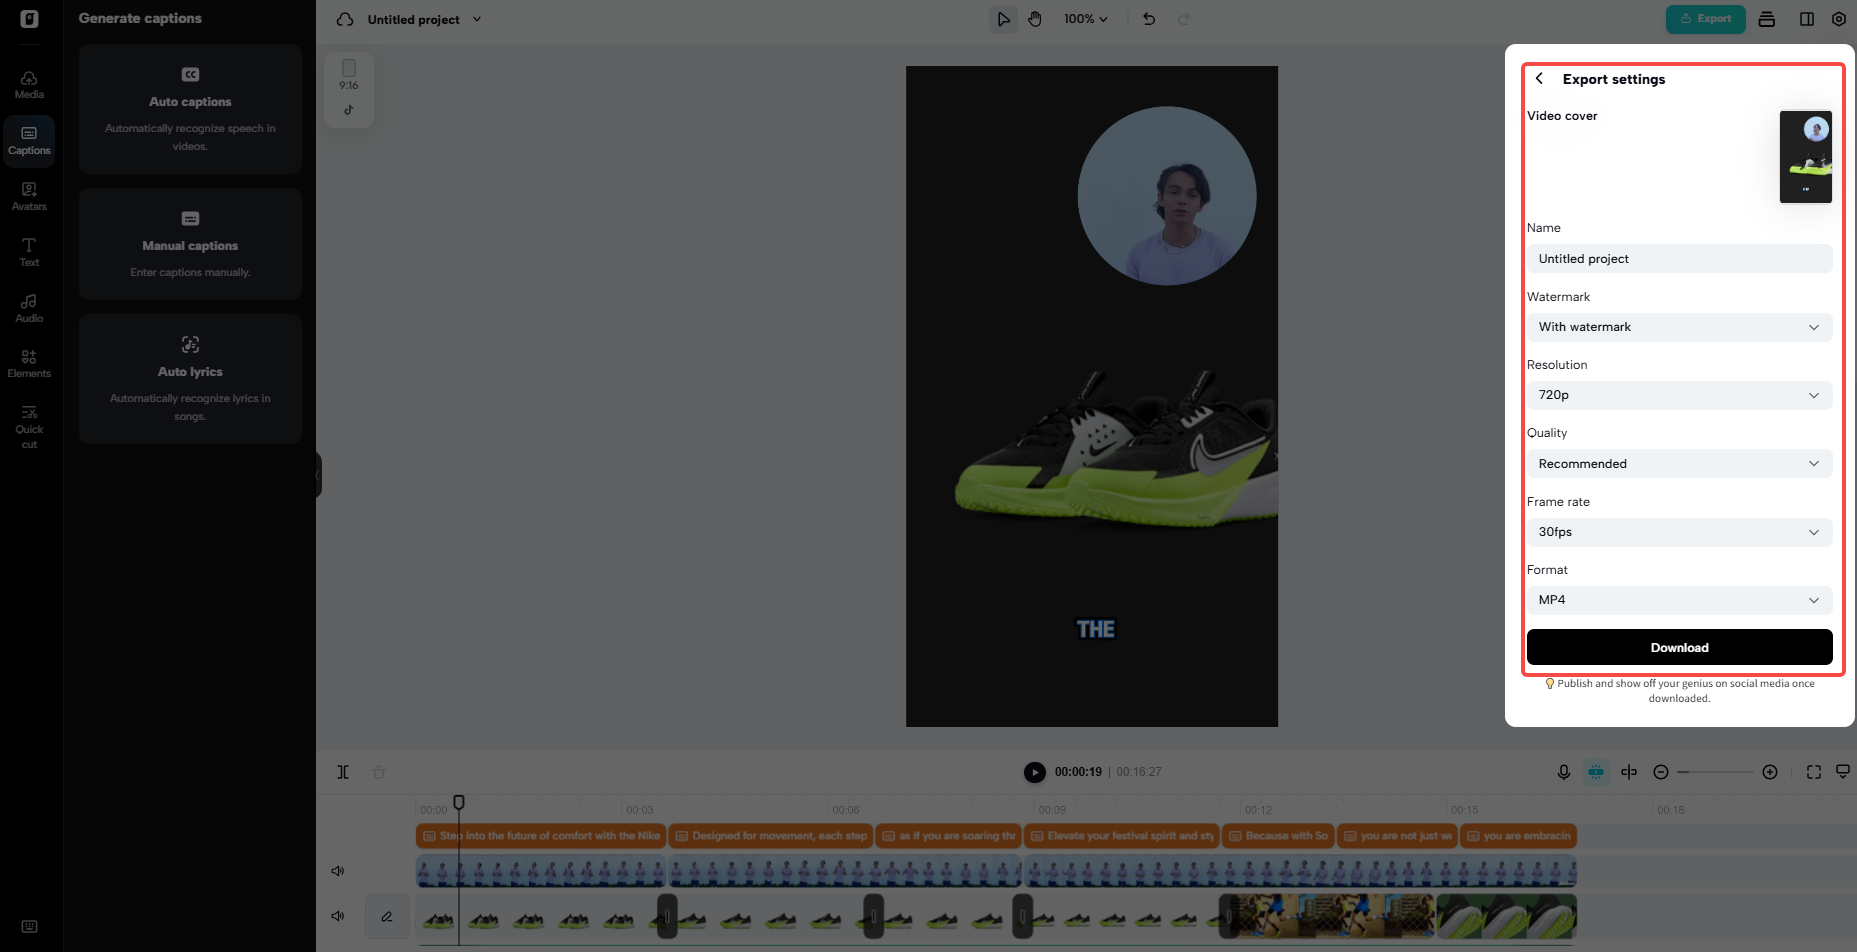
Task: Undo the last action
Action: [x=1148, y=18]
